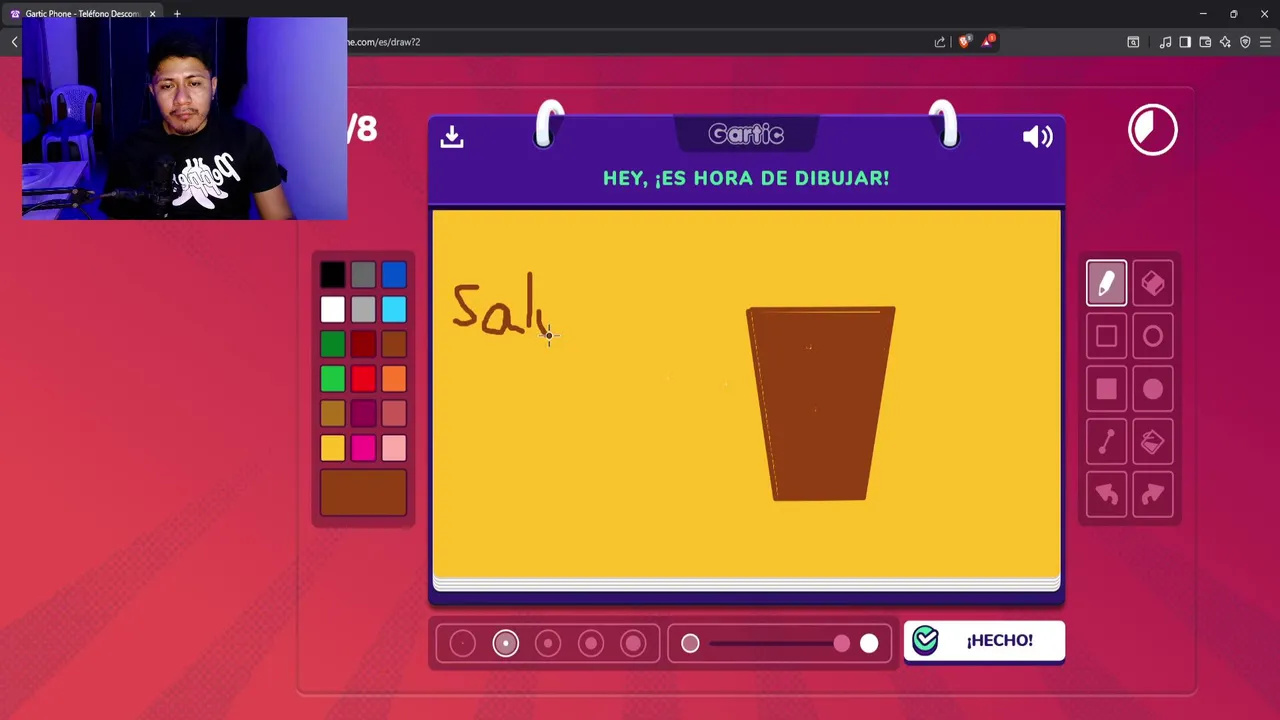Choose the fourth brush size

(x=591, y=644)
